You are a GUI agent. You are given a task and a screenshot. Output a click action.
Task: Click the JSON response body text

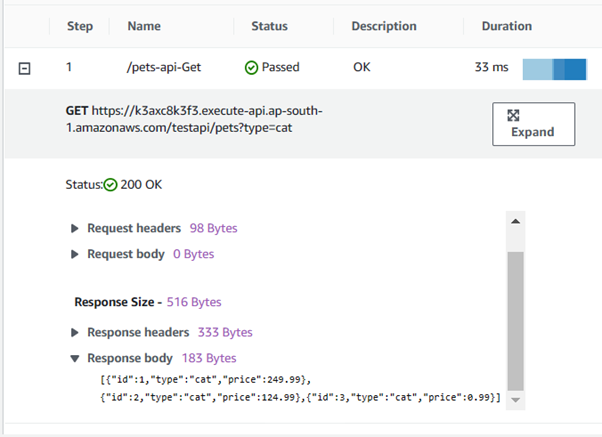pyautogui.click(x=300, y=389)
